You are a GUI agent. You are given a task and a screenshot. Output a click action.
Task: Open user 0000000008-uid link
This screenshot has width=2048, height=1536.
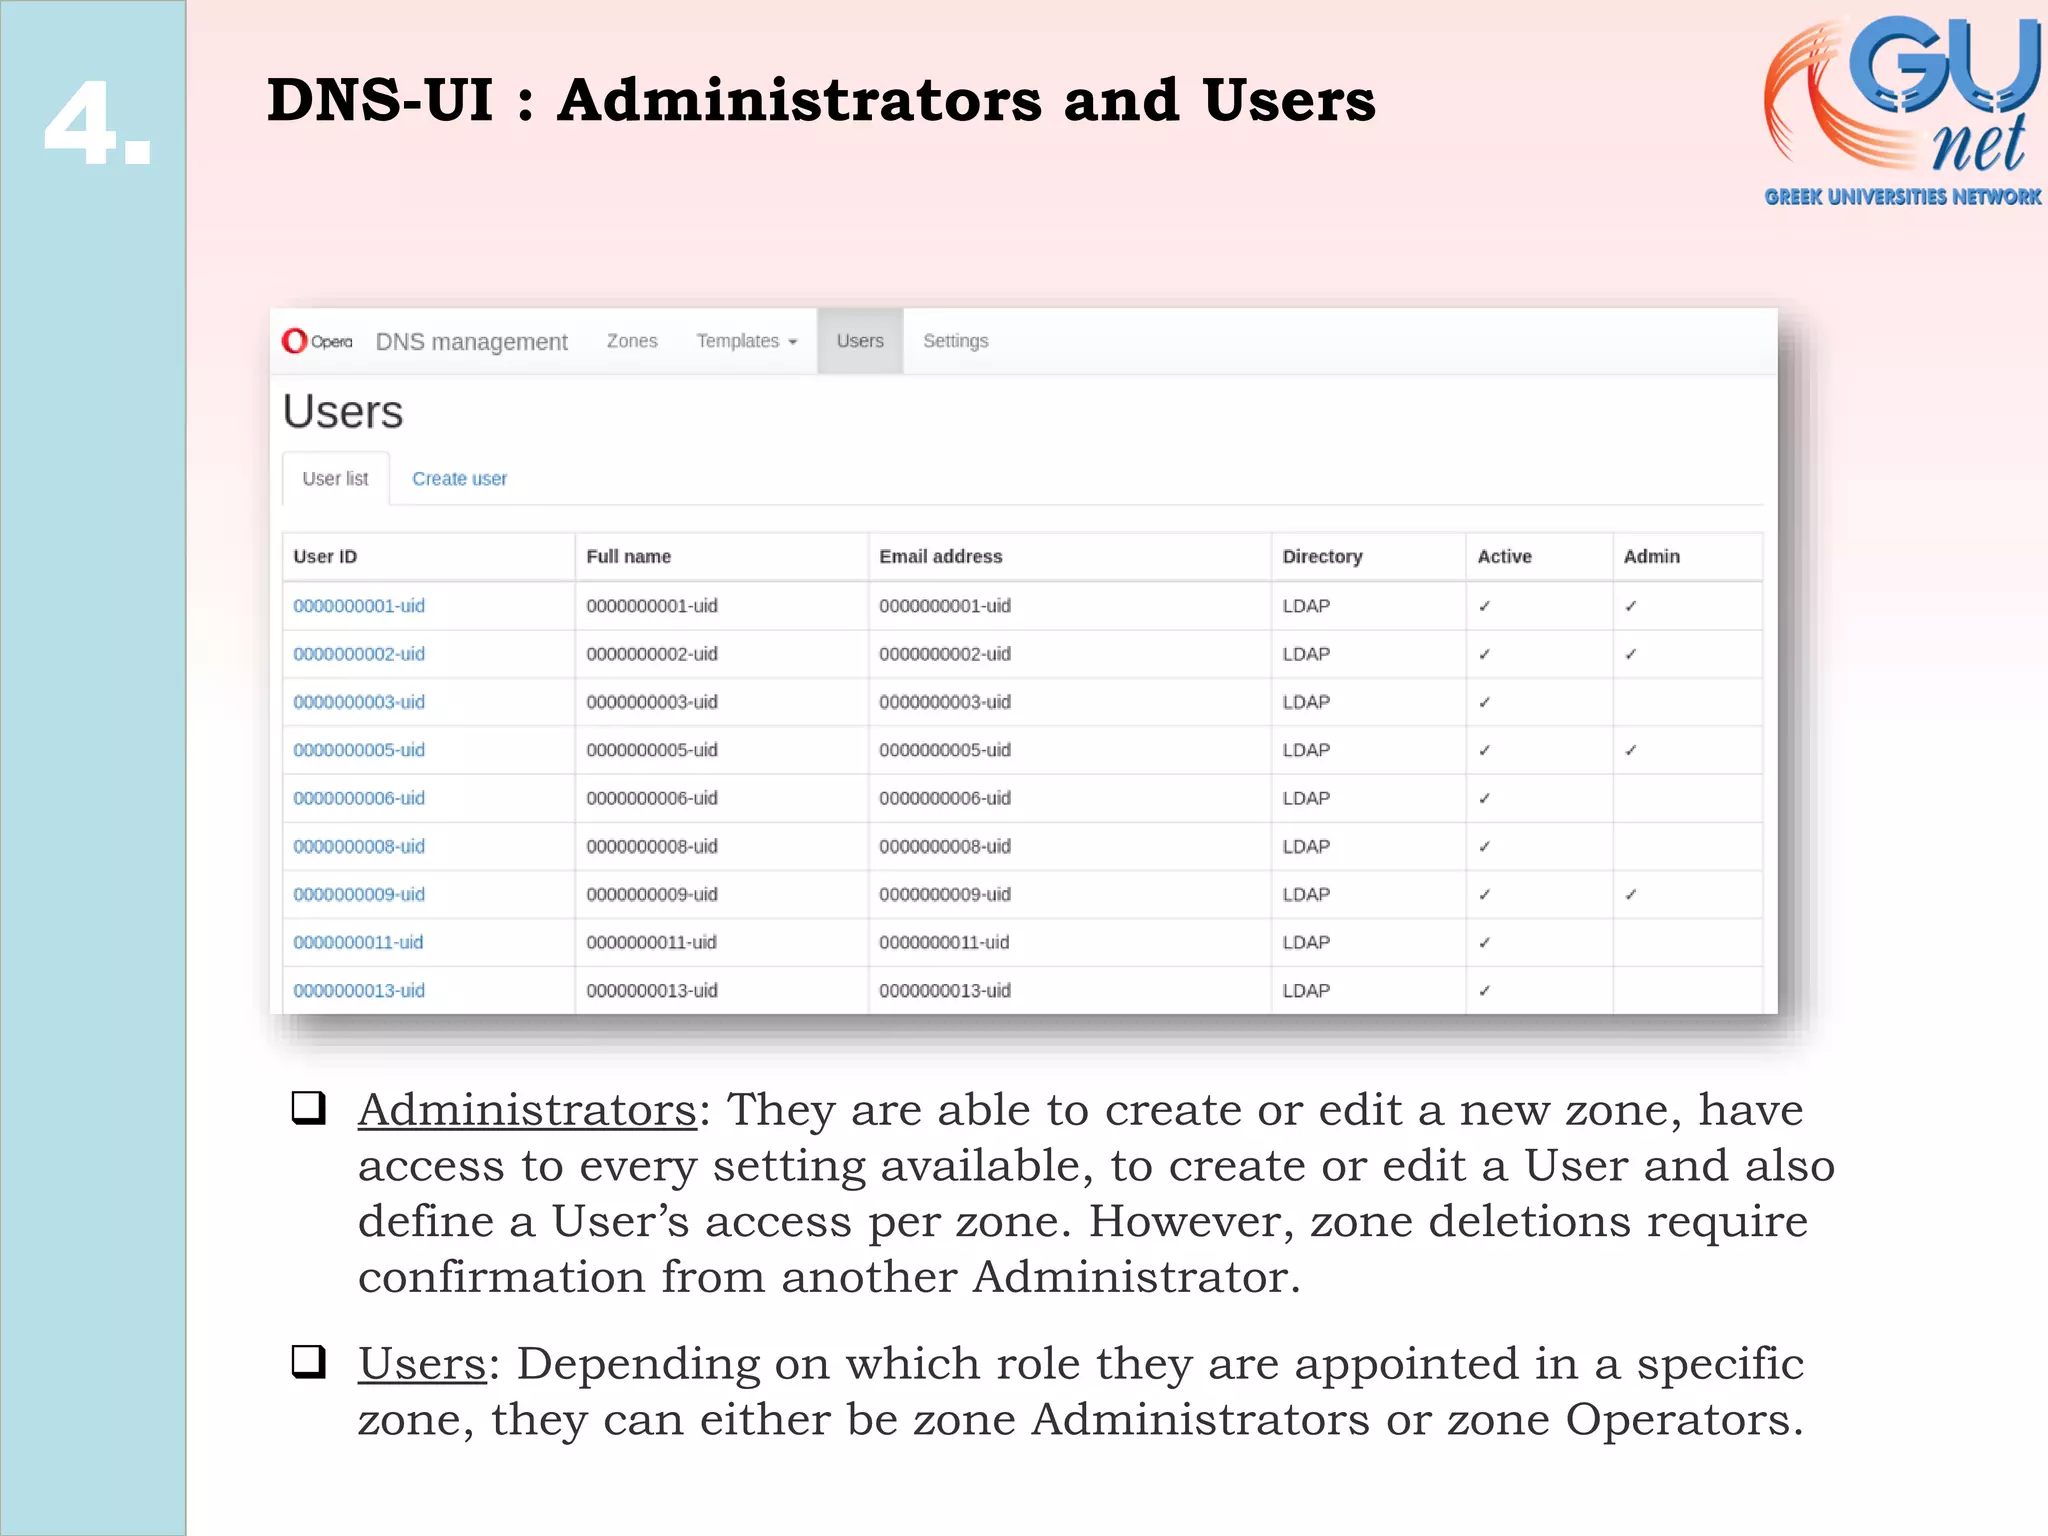point(359,846)
